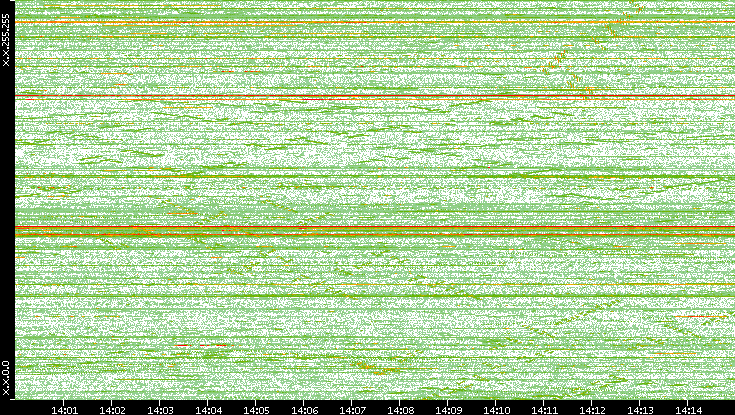Click the 14:11 time axis label
Viewport: 735px width, 415px height.
tap(544, 410)
